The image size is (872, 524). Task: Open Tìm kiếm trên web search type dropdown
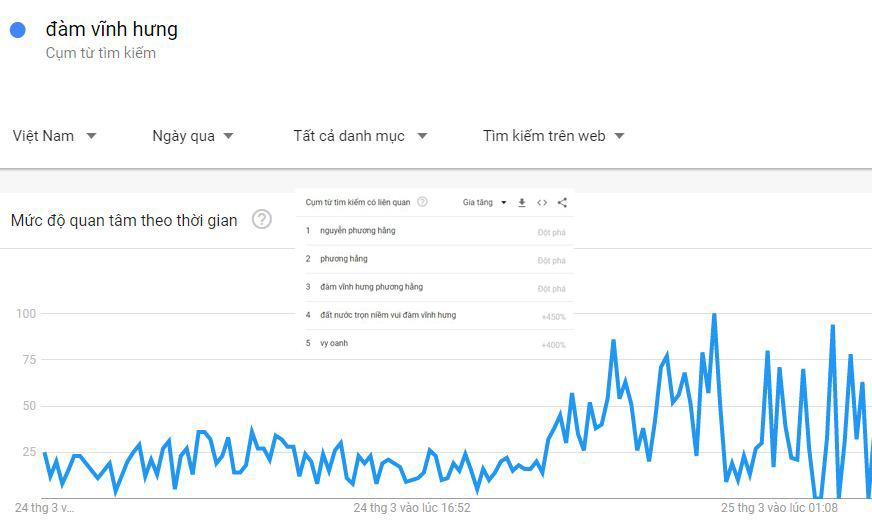tap(554, 136)
